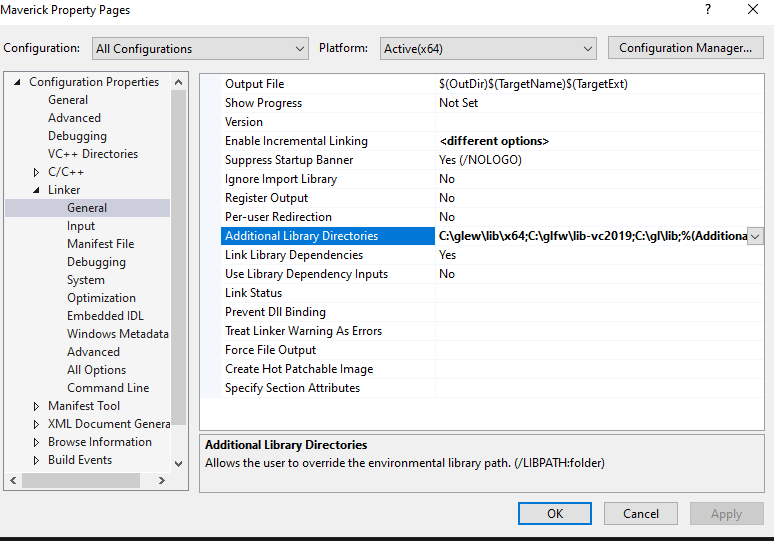Expand the XML Document Generator arrow
774x541 pixels.
point(36,424)
